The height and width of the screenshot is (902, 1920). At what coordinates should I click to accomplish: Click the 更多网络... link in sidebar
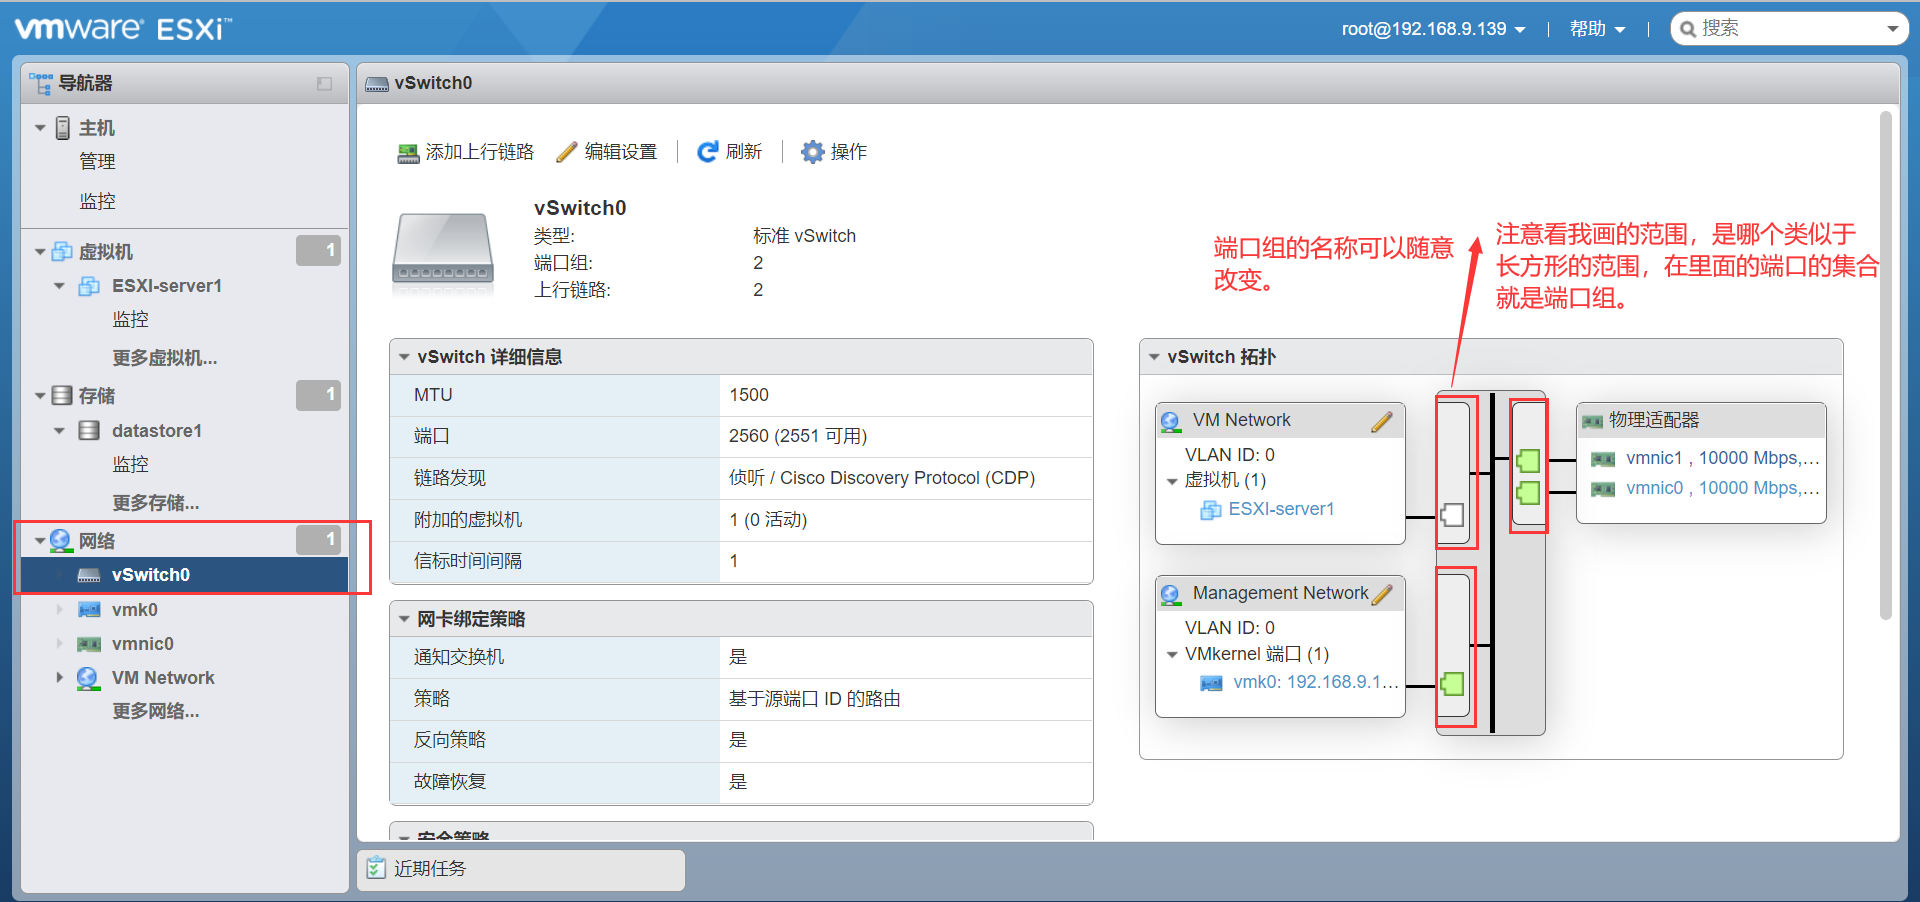pos(156,710)
